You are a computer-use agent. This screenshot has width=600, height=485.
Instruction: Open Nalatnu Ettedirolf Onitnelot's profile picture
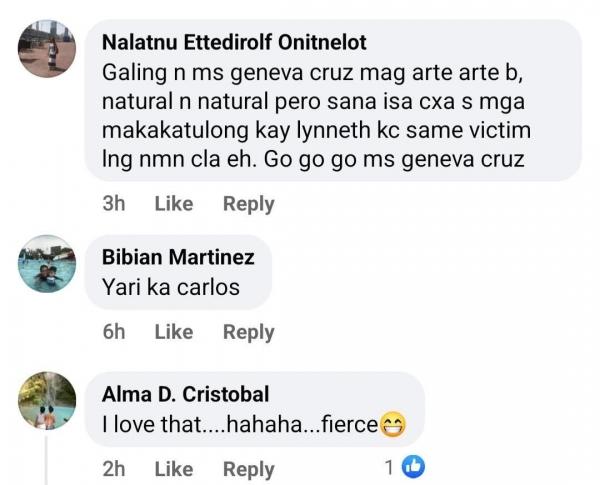(47, 49)
